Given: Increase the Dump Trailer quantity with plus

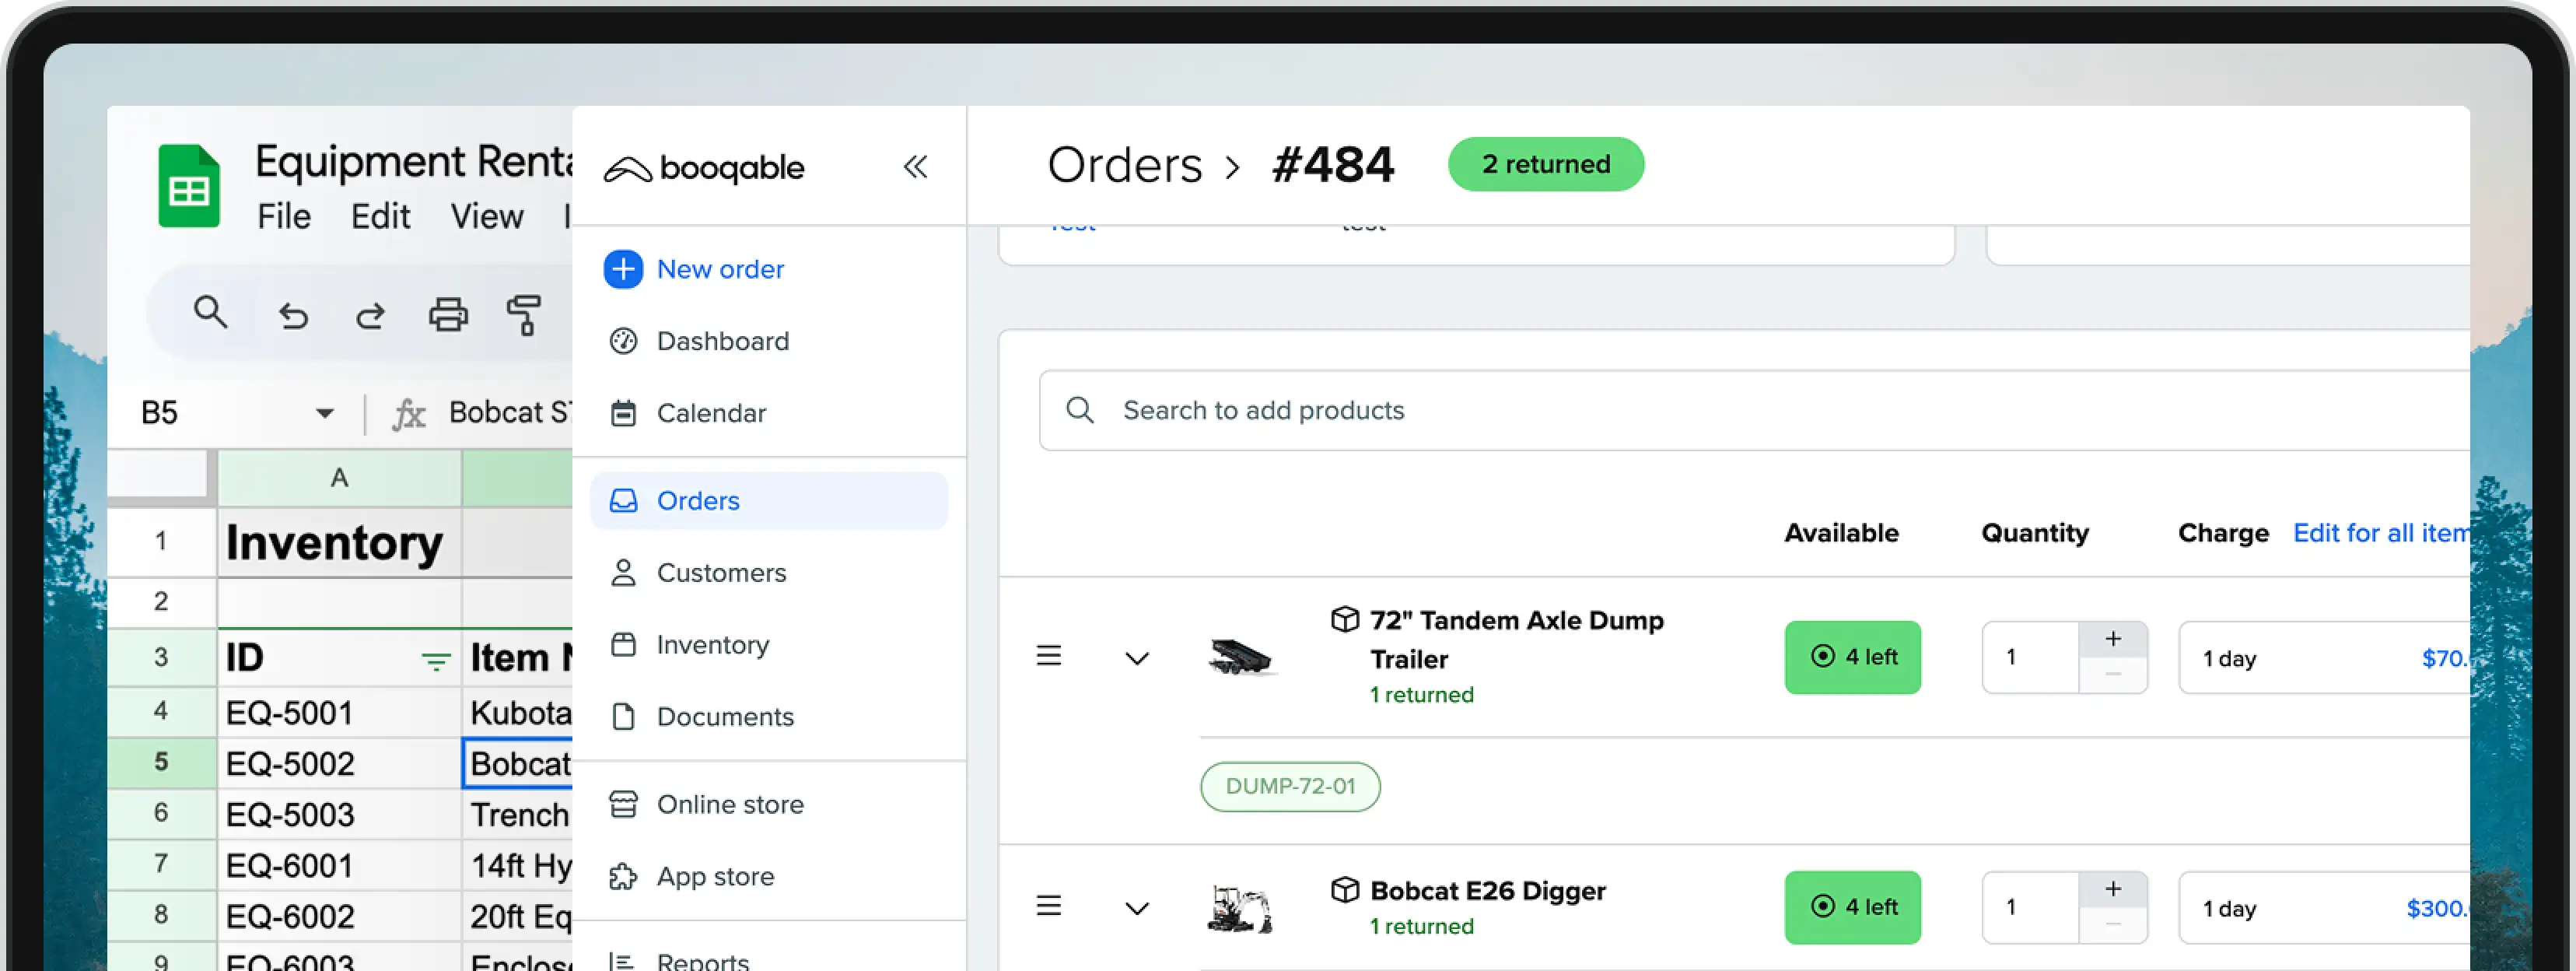Looking at the screenshot, I should [2112, 637].
